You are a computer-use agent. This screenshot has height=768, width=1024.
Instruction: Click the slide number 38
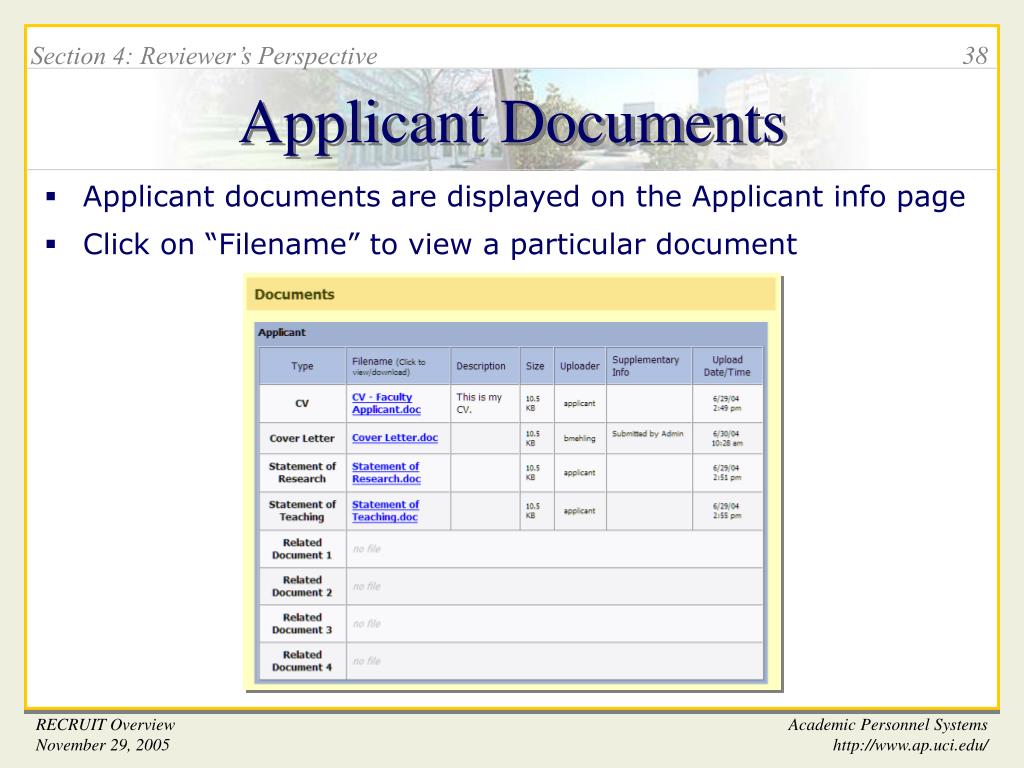pos(976,56)
